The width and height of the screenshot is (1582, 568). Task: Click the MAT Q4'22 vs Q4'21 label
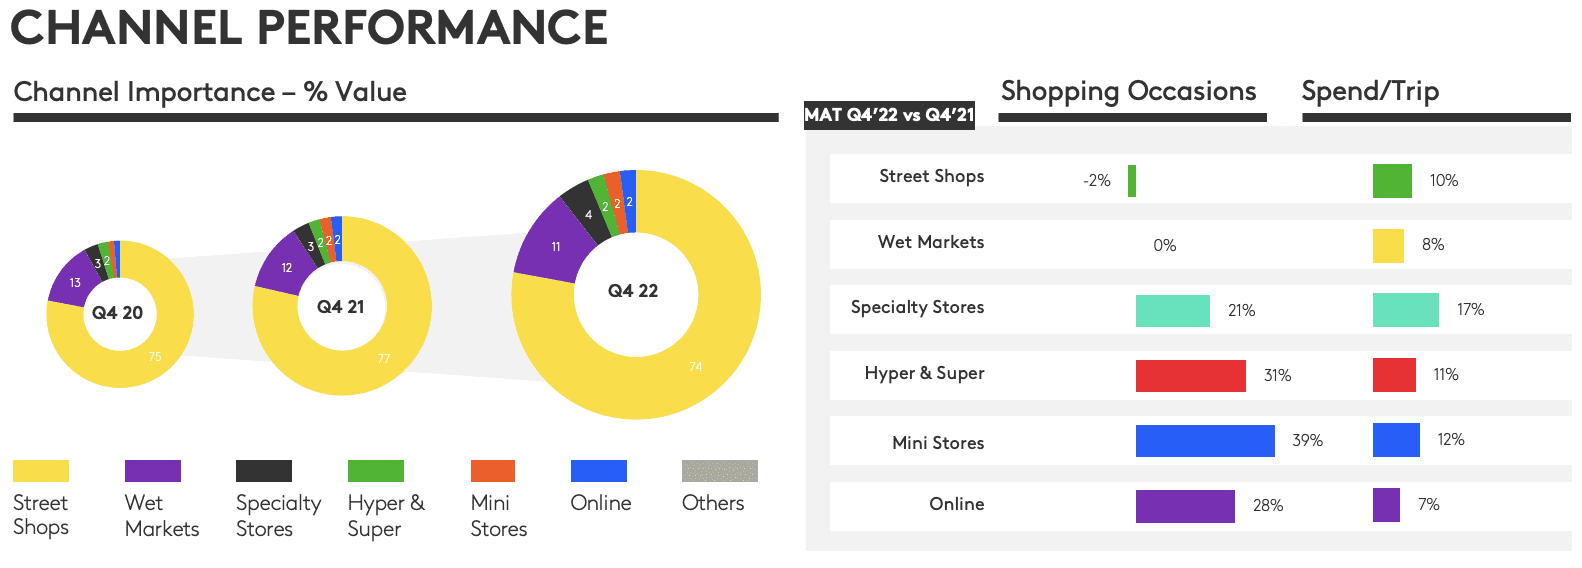click(x=889, y=115)
